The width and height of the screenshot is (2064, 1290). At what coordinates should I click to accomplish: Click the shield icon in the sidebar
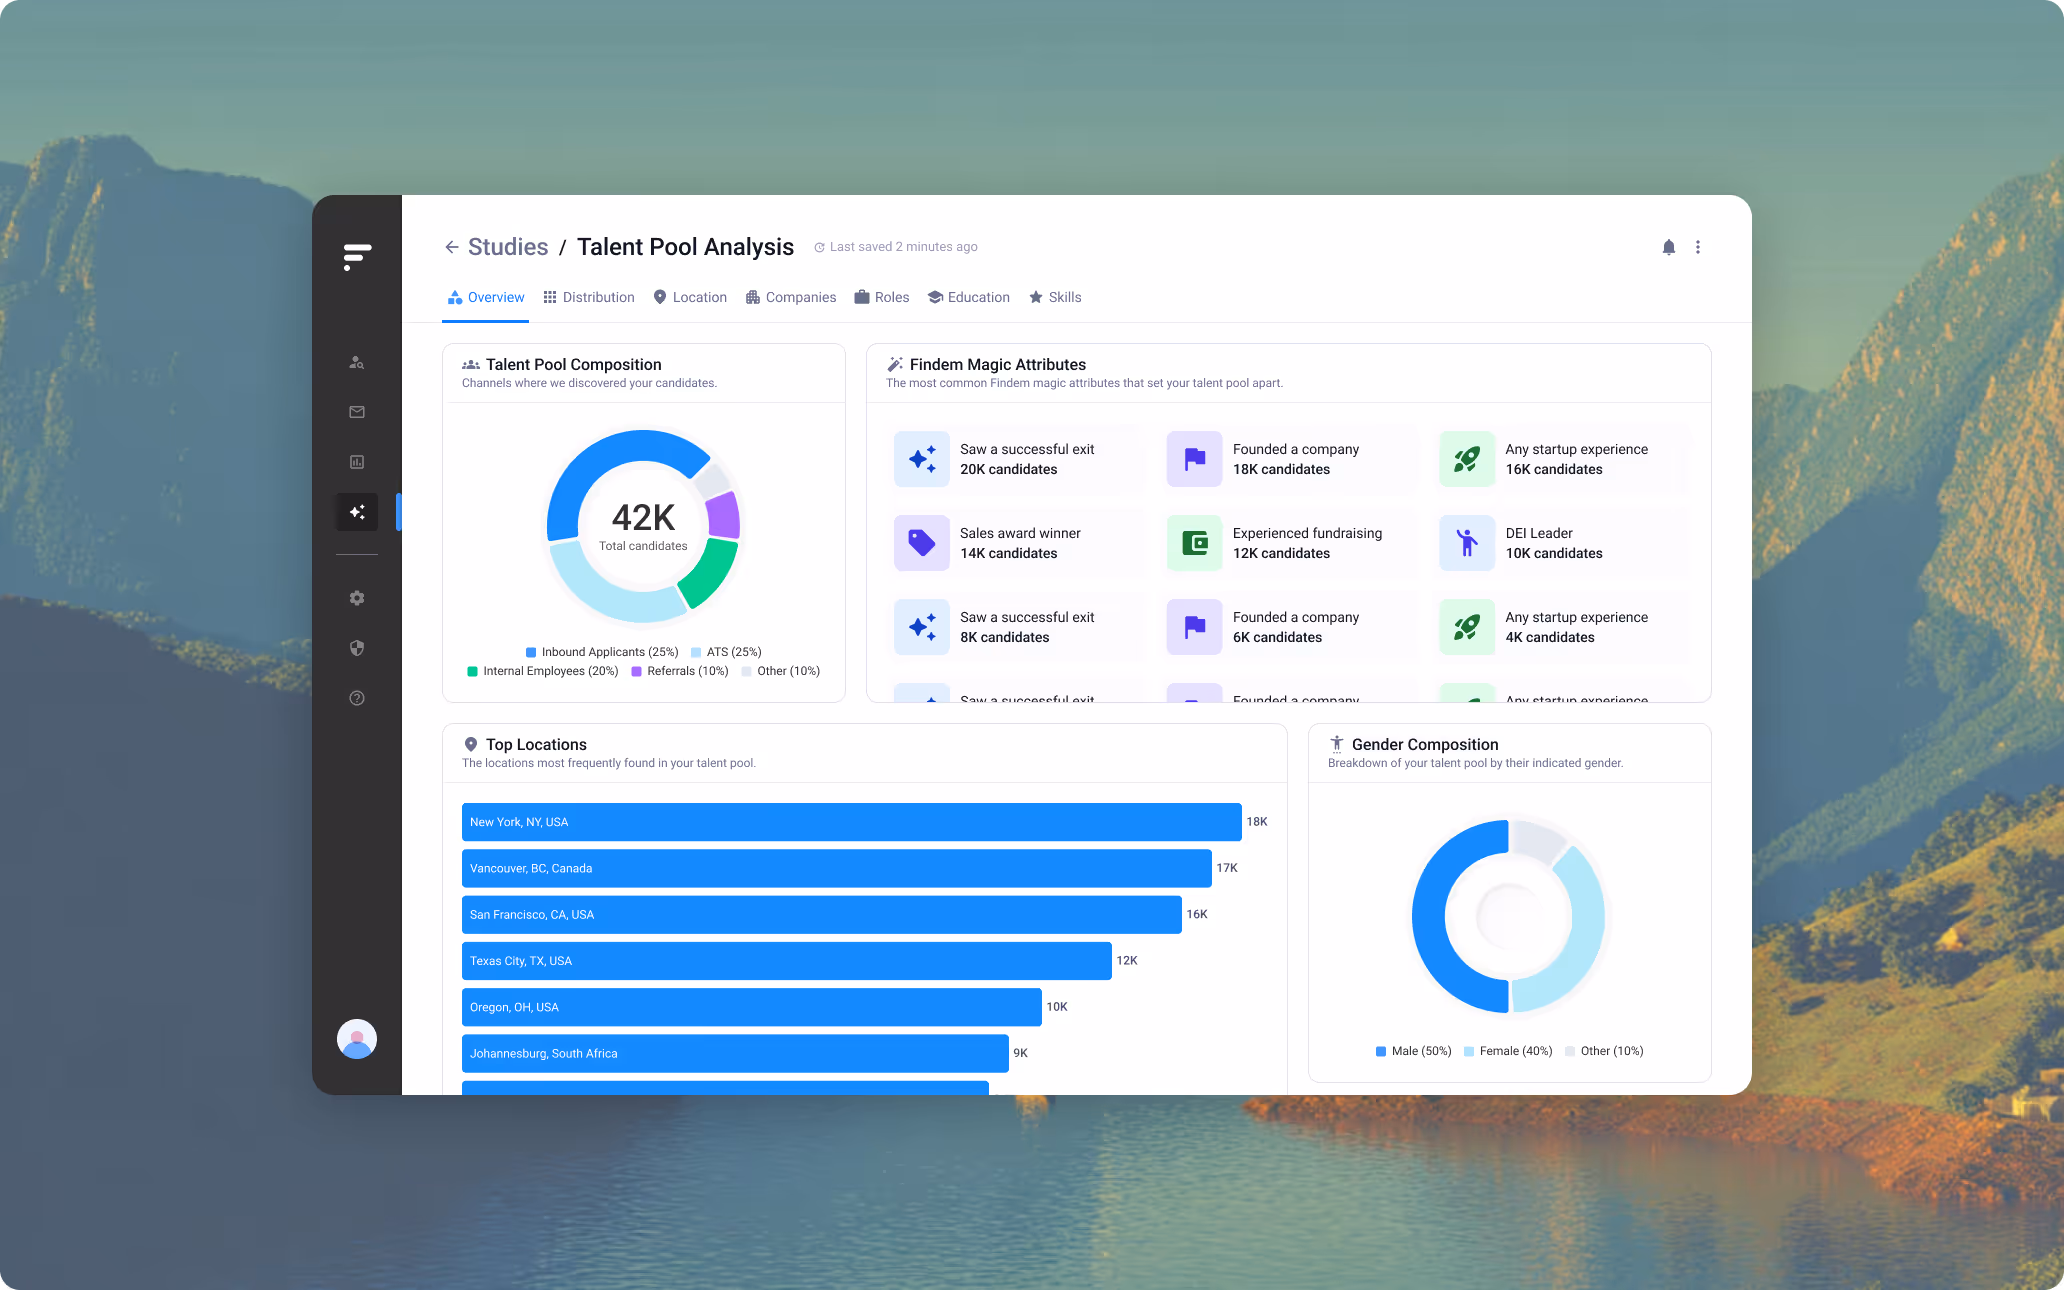(x=357, y=648)
